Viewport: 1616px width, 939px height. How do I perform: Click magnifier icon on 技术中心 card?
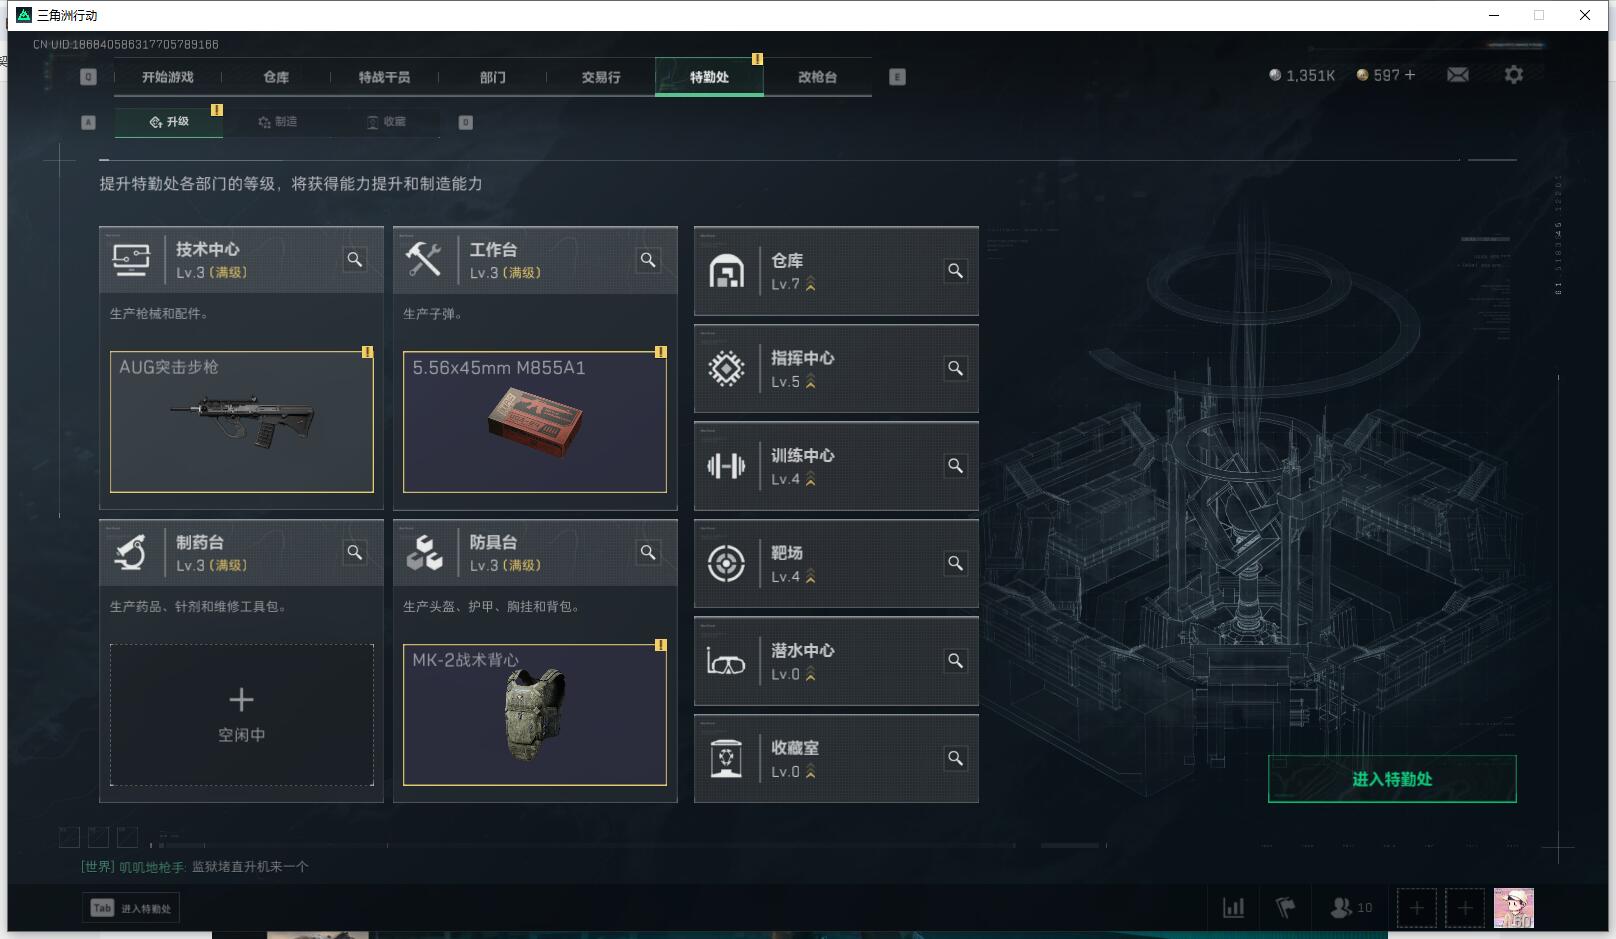[355, 260]
